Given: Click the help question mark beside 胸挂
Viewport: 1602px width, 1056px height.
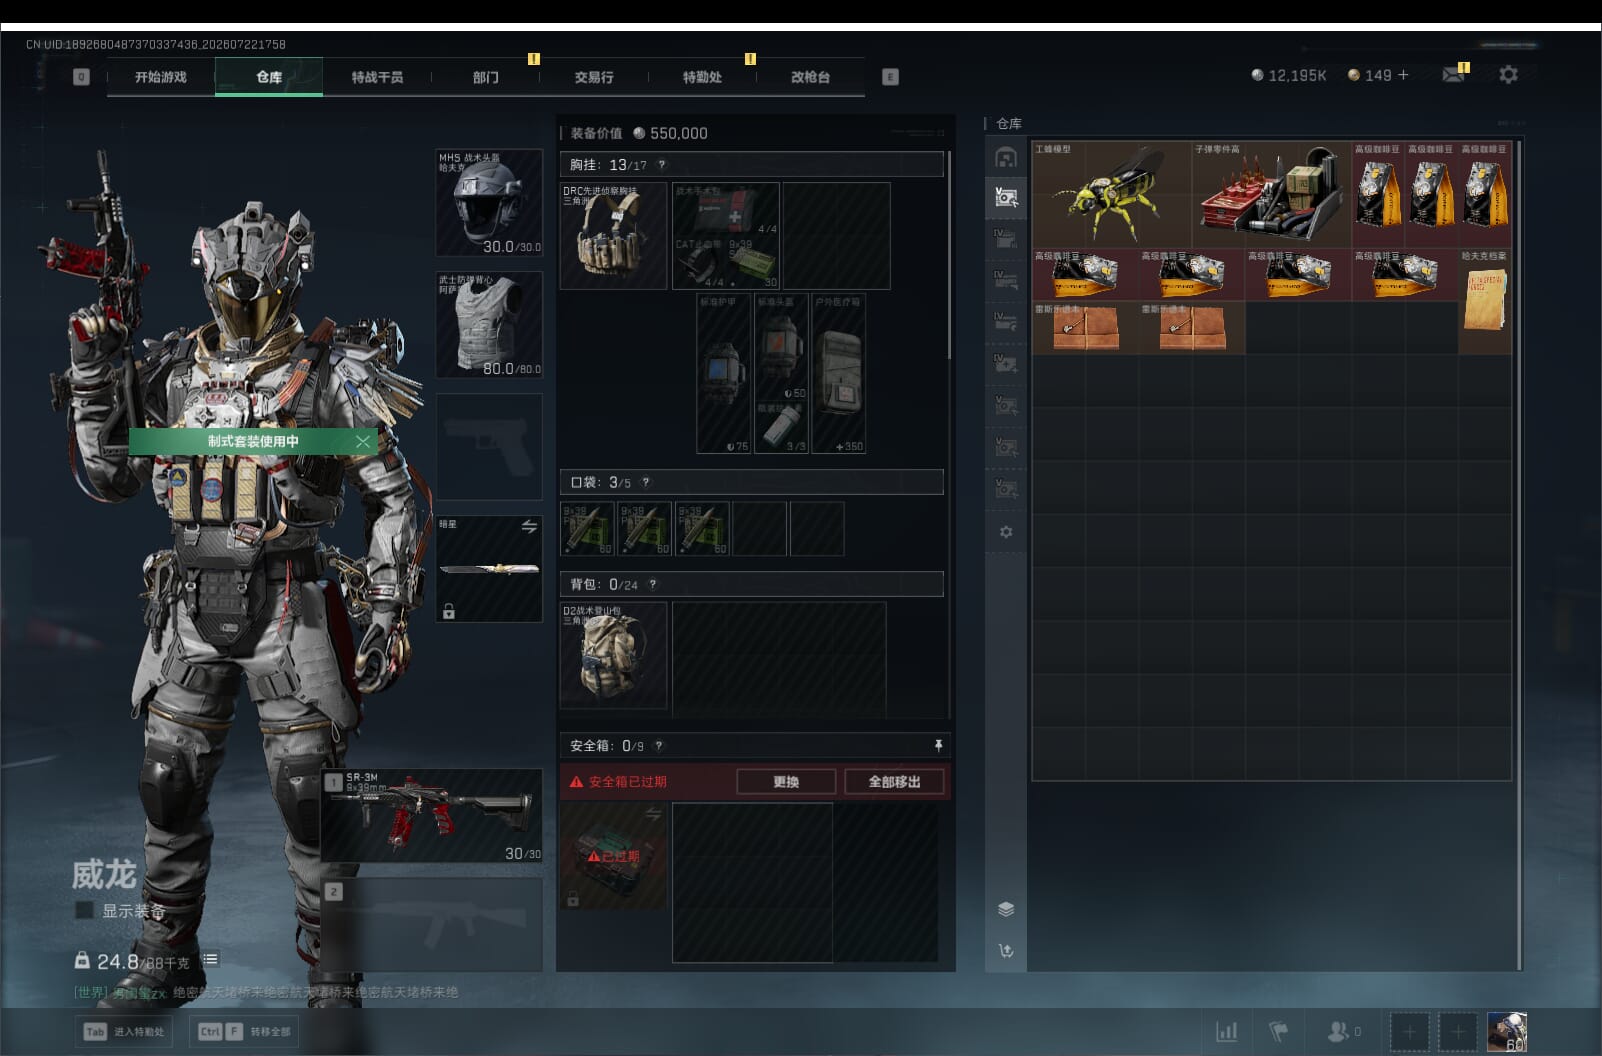Looking at the screenshot, I should click(661, 164).
